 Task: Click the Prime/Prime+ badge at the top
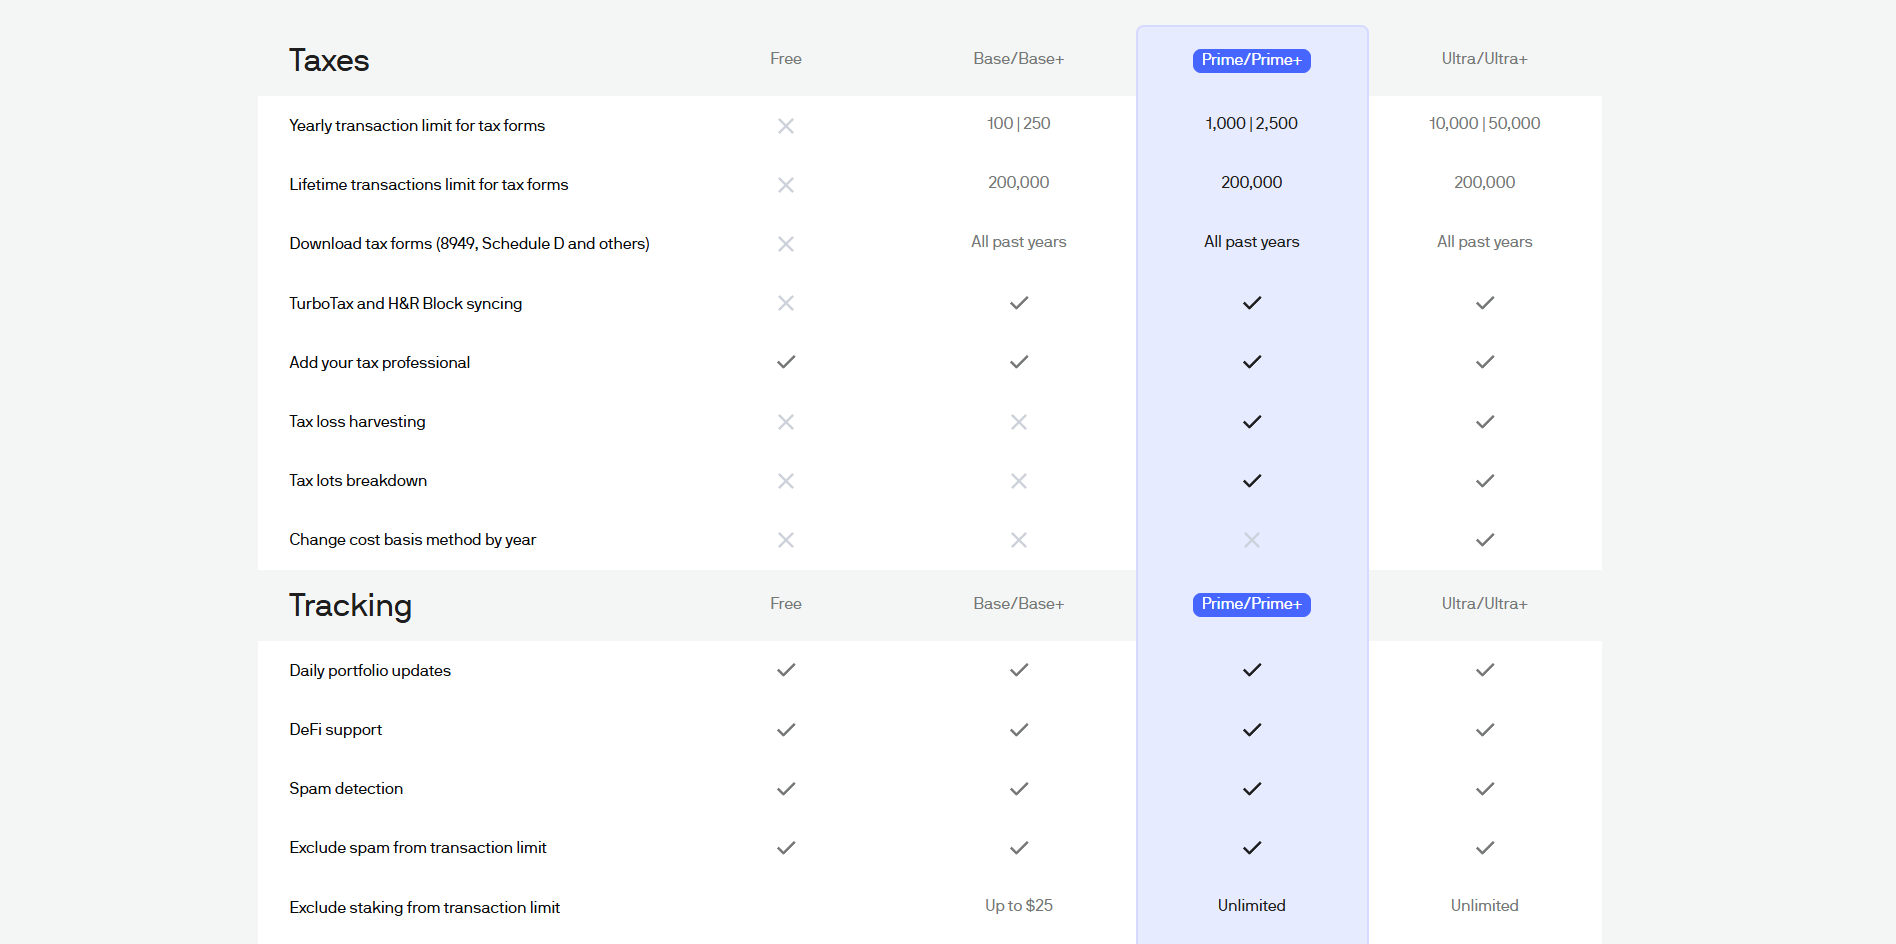(x=1251, y=61)
